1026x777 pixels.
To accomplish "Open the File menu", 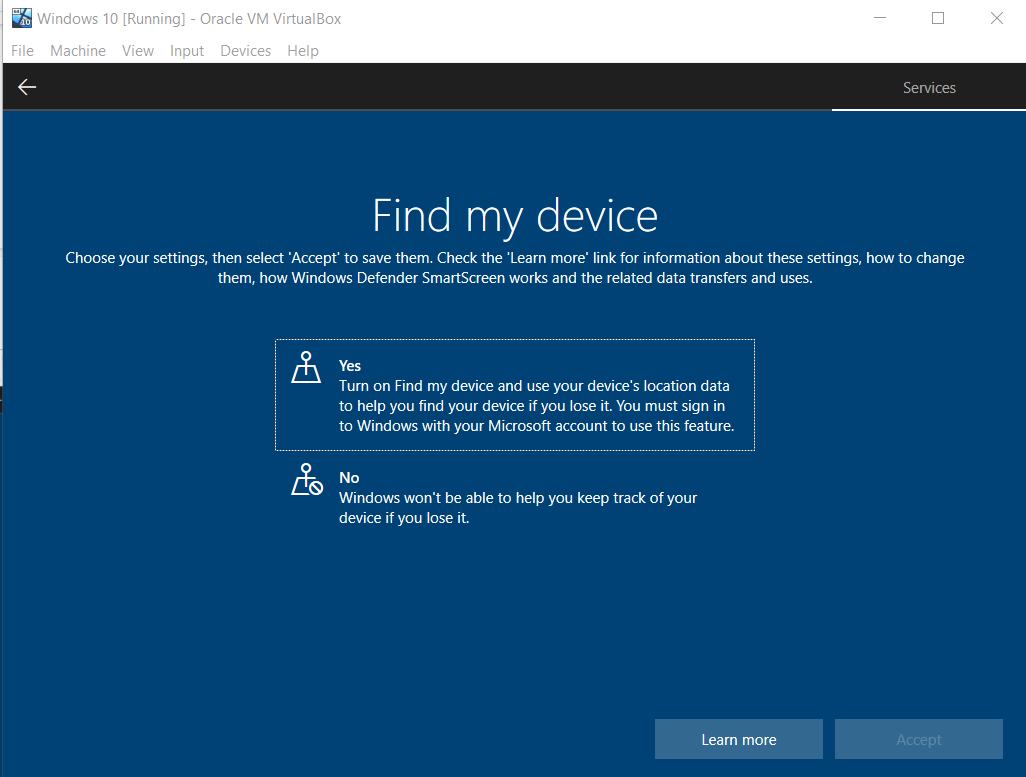I will [x=22, y=51].
